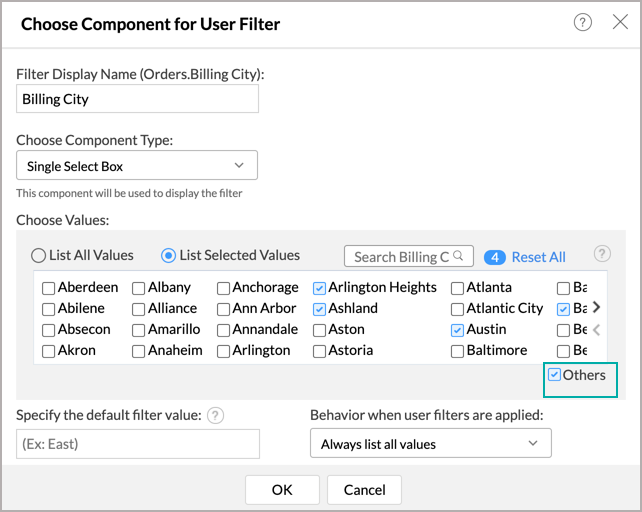Close the Choose Component dialog with X

[619, 22]
